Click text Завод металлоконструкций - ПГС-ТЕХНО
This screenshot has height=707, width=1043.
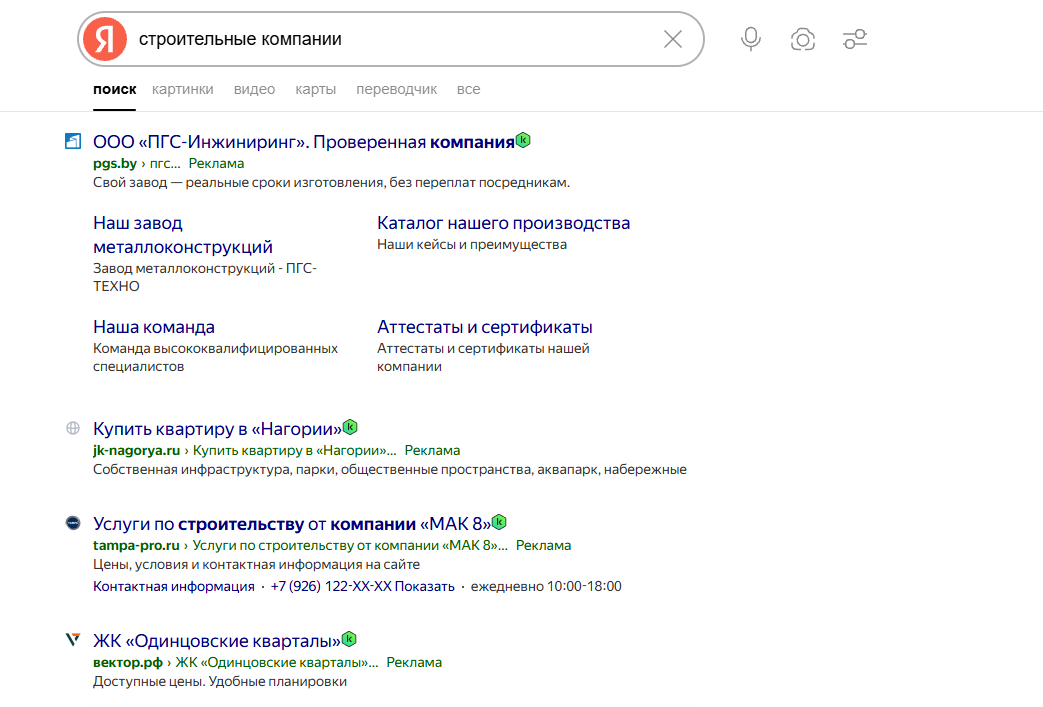(x=205, y=278)
